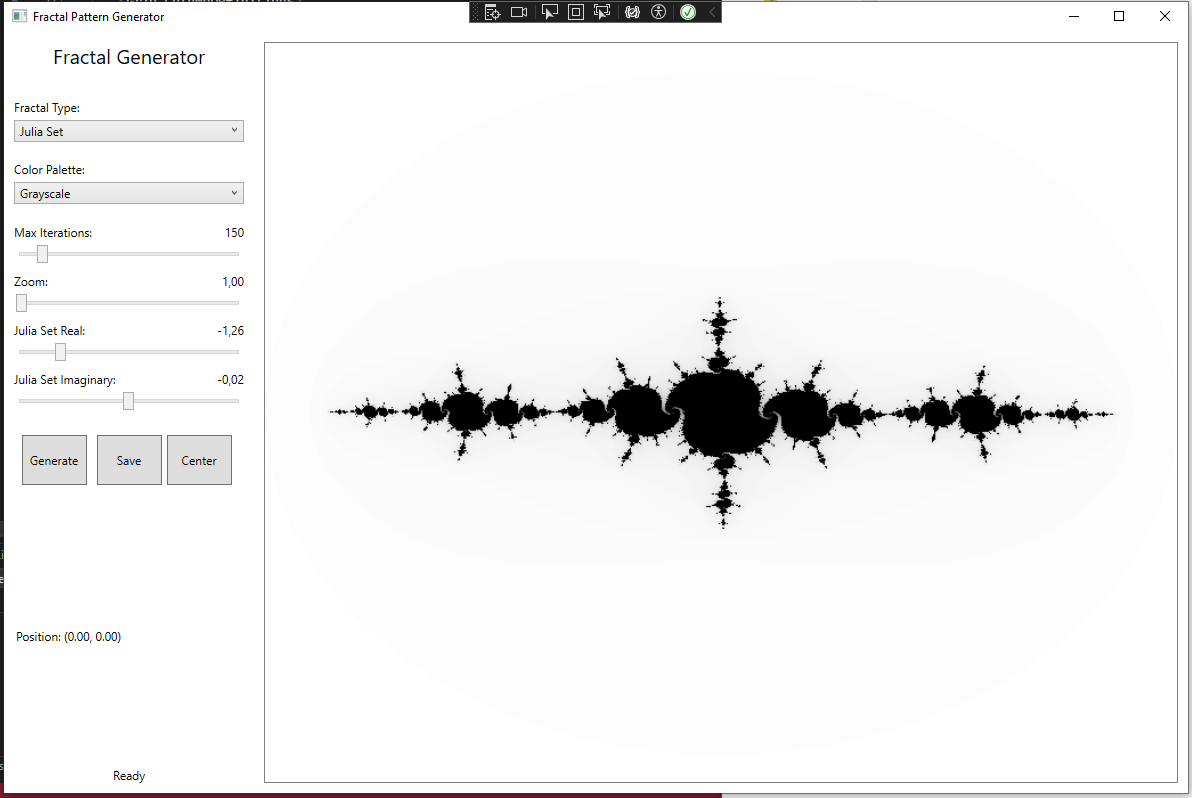Save the current fractal image
1192x798 pixels.
click(x=129, y=460)
